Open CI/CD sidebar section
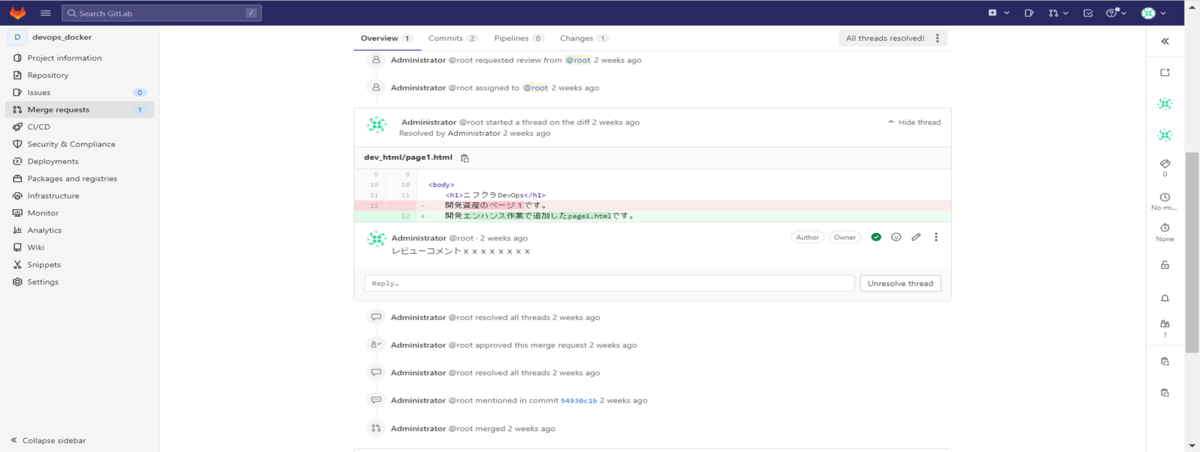 [38, 127]
